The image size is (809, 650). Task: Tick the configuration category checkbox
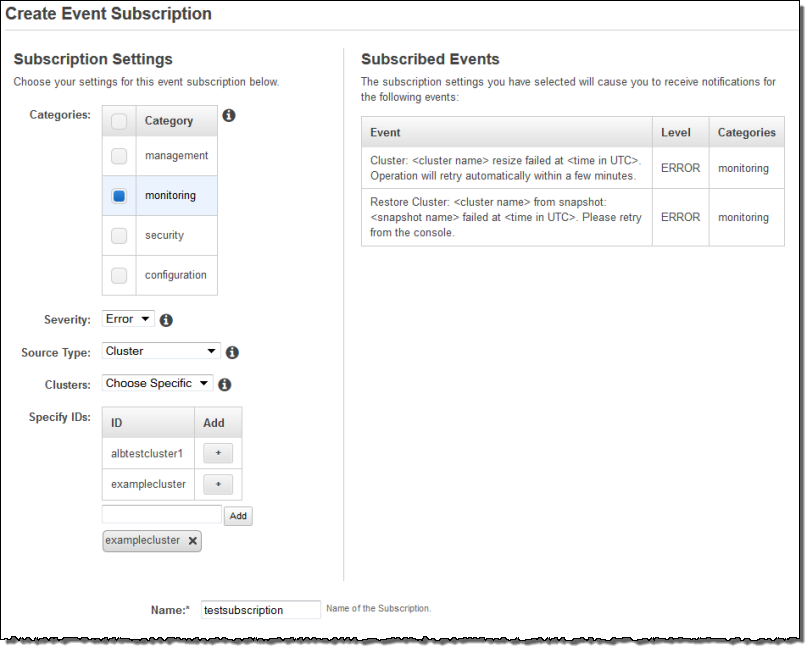(119, 275)
